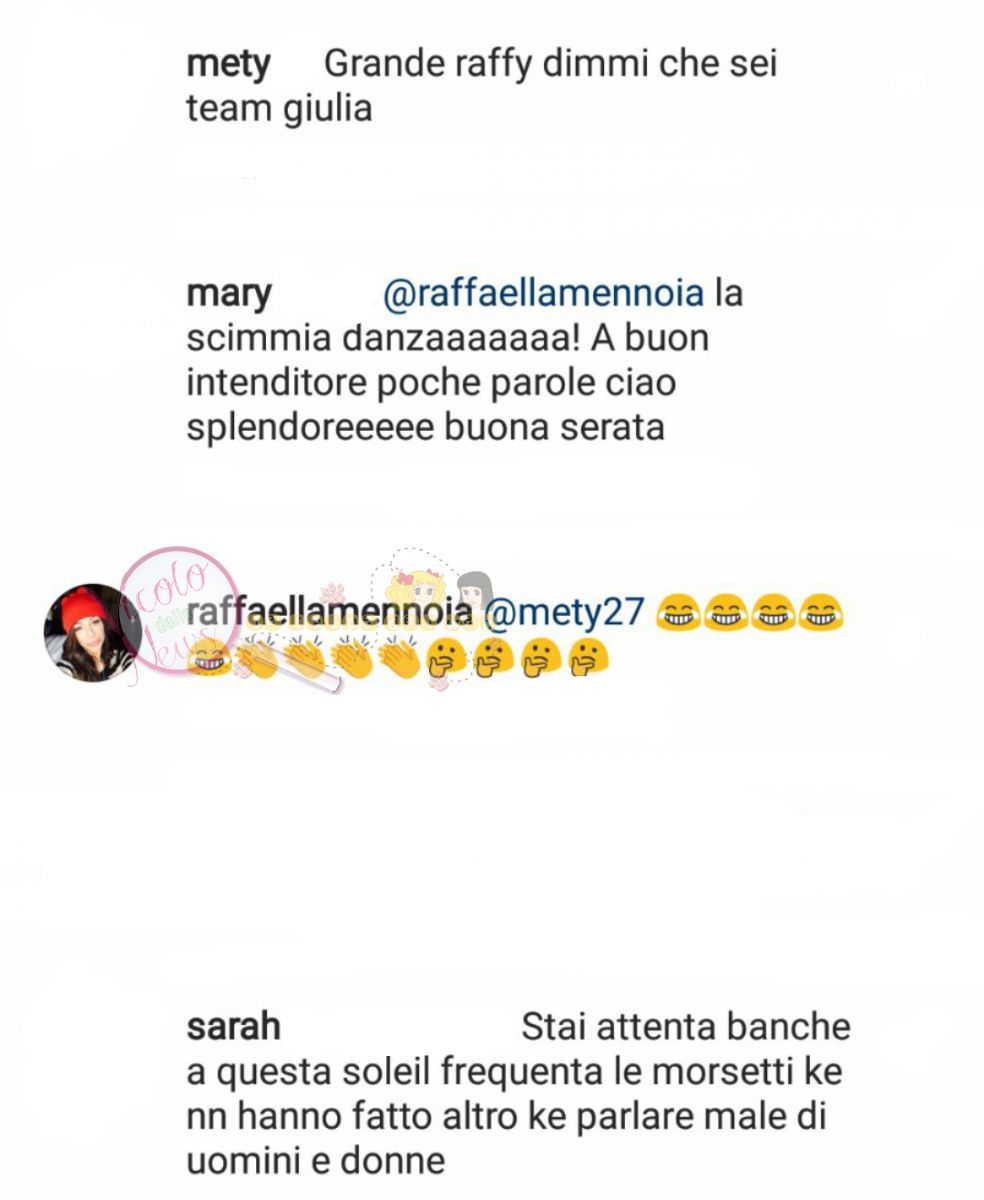Screen dimensions: 984x1200
Task: Click the @raffaellamennoia mention in mary's comment
Action: tap(543, 295)
